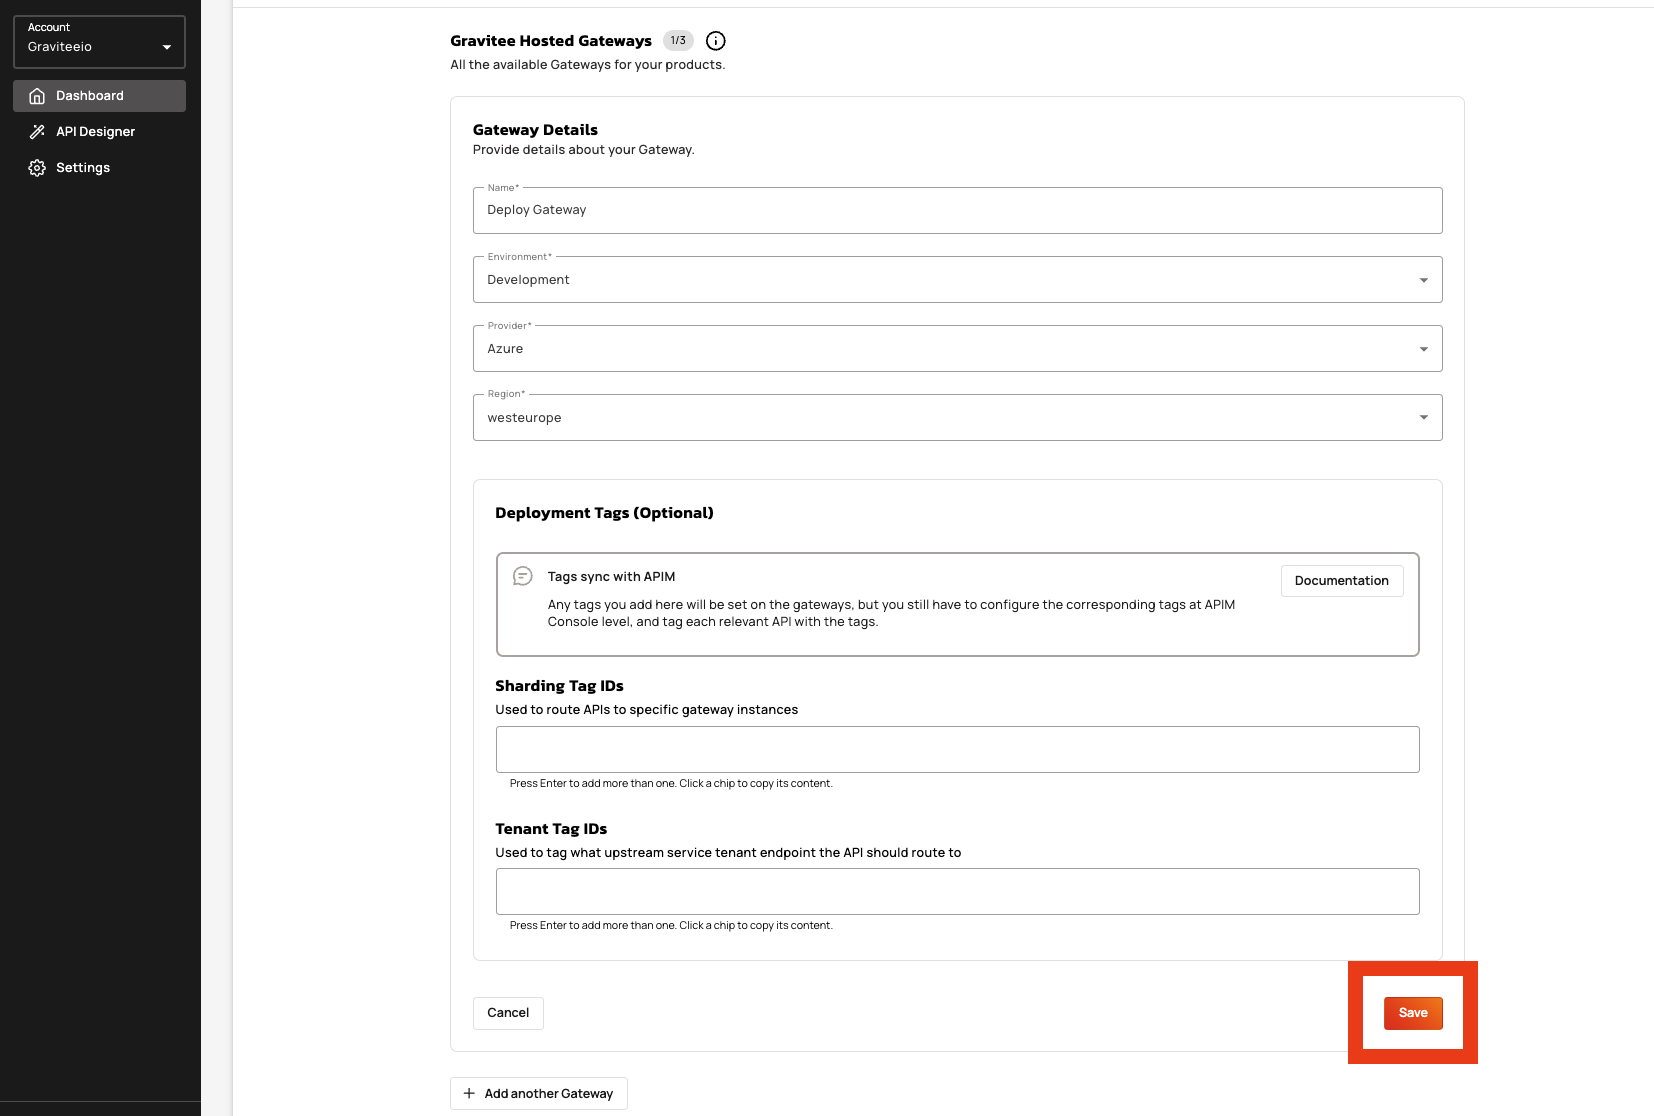Click the Dashboard home icon
Viewport: 1654px width, 1116px height.
coord(37,96)
